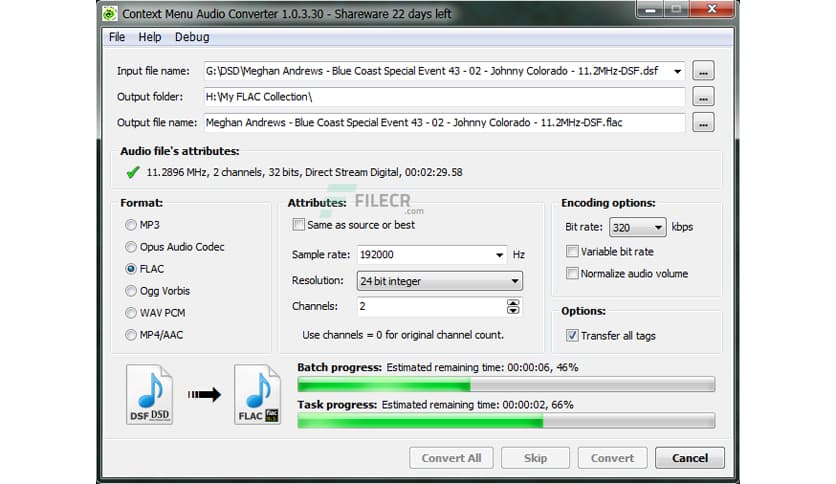Click the Batch progress estimated time text
The image size is (836, 484).
tap(483, 367)
